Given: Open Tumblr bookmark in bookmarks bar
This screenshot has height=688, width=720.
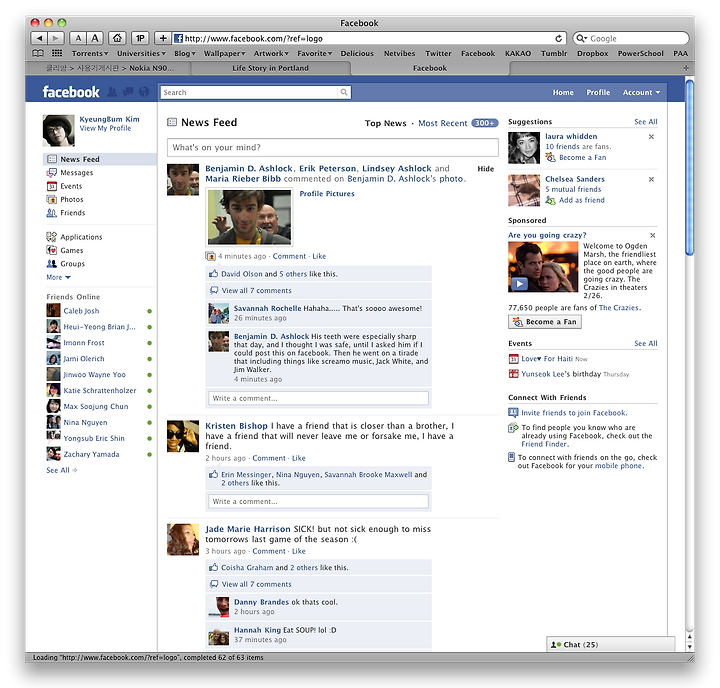Looking at the screenshot, I should pyautogui.click(x=554, y=53).
